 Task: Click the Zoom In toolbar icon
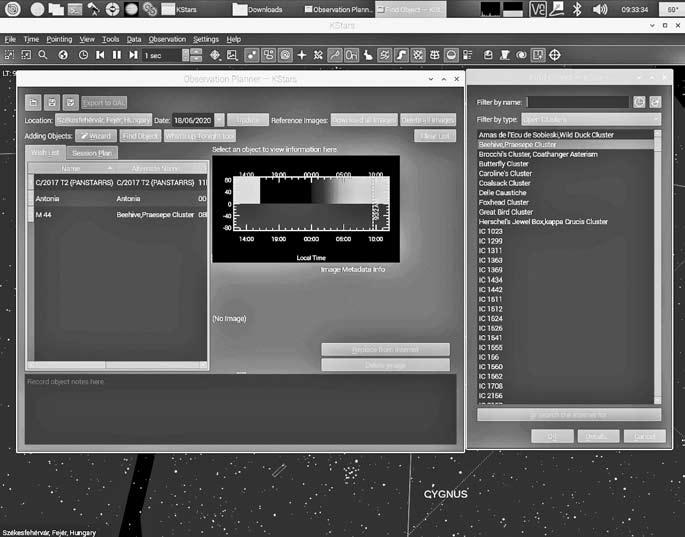click(9, 55)
